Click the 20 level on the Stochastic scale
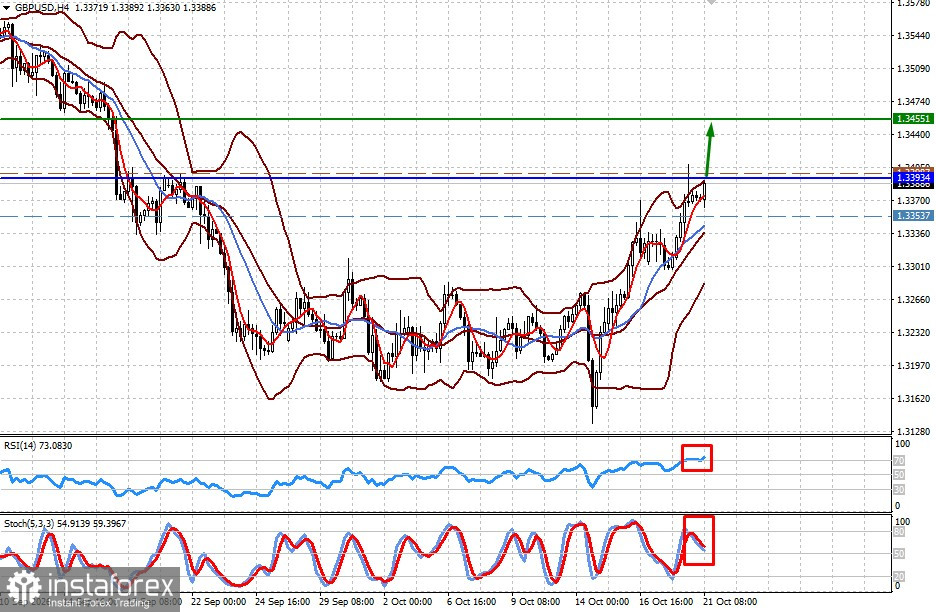 coord(899,576)
